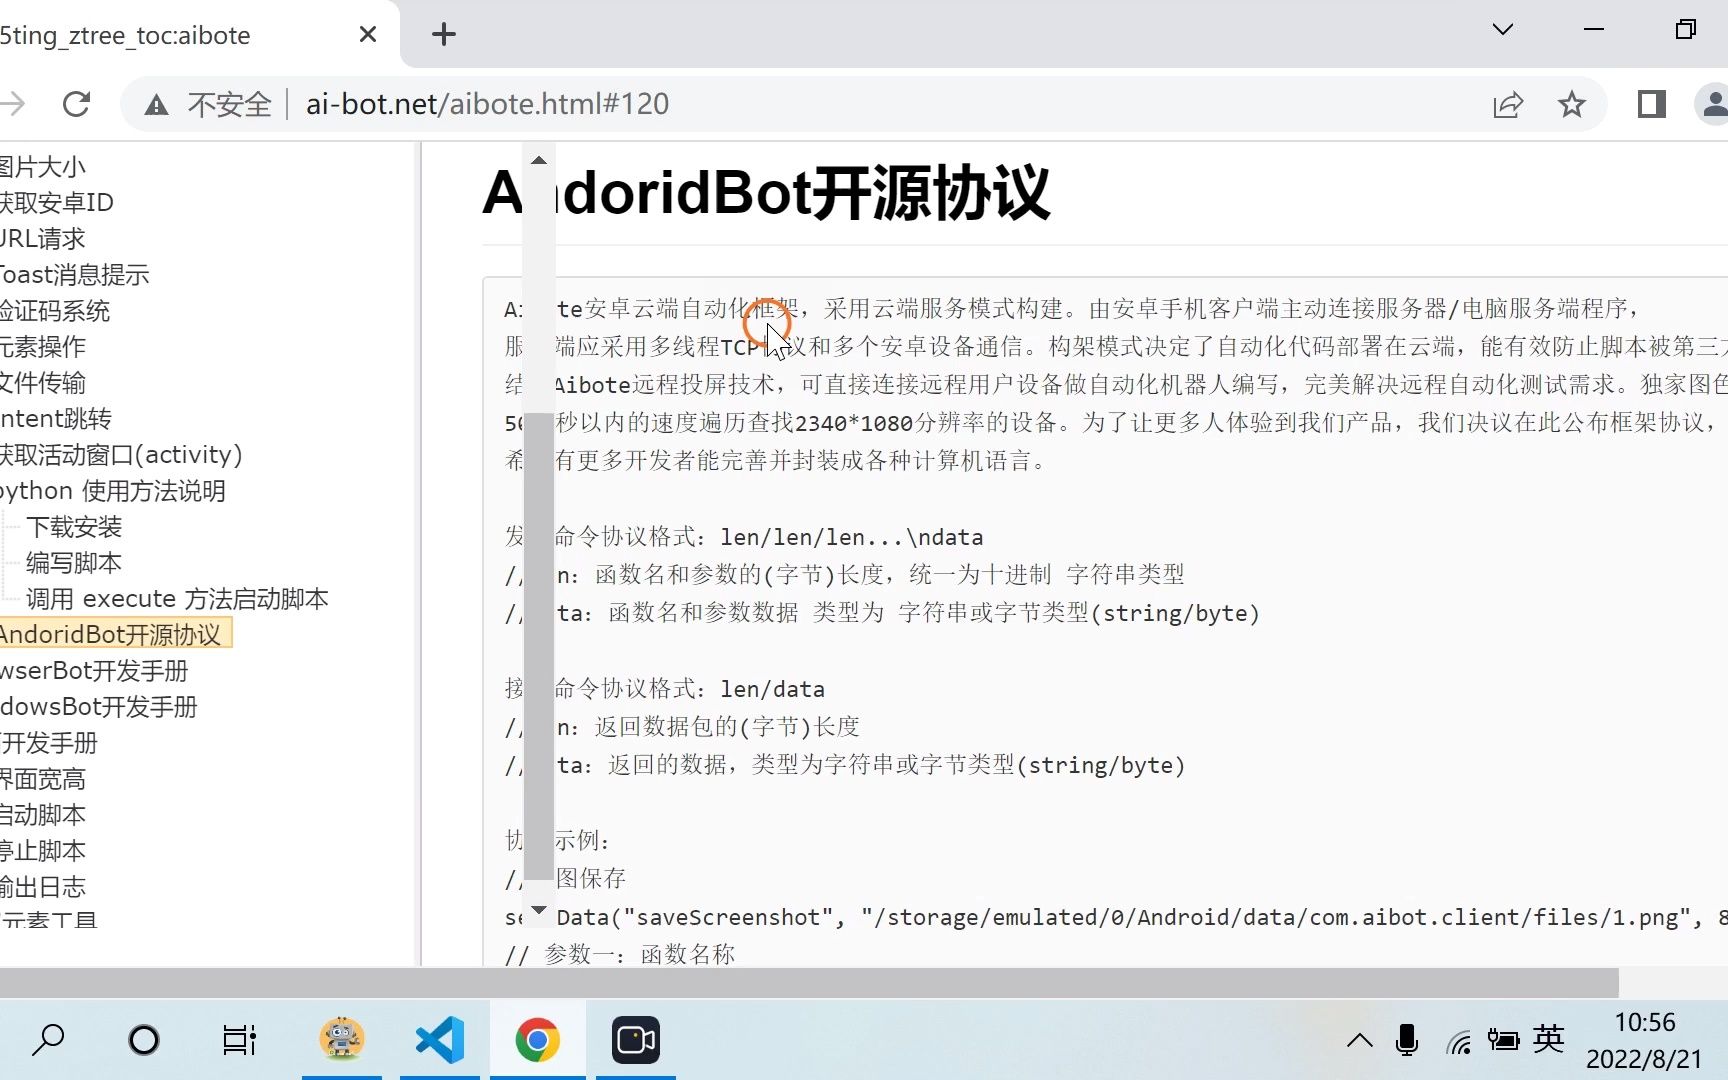Screen dimensions: 1728x1080
Task: Open the network Wi-Fi tray icon
Action: coord(1458,1043)
